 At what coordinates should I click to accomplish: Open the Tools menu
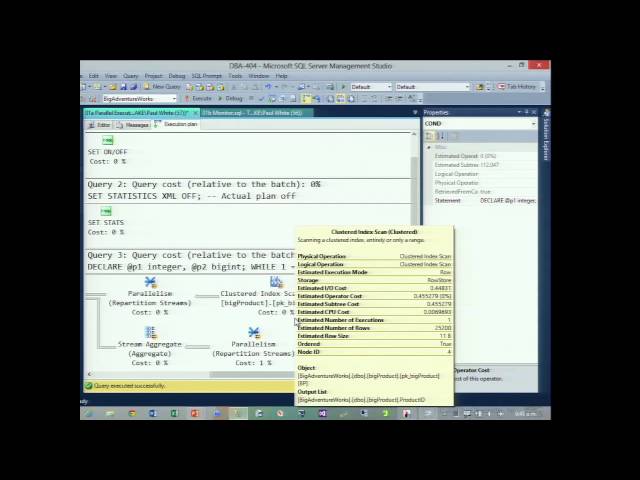235,76
